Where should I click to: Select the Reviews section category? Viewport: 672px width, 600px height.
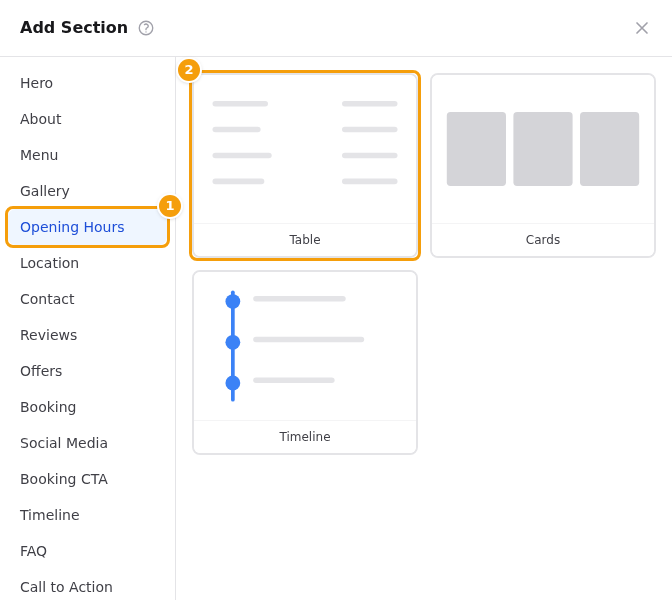click(x=87, y=335)
